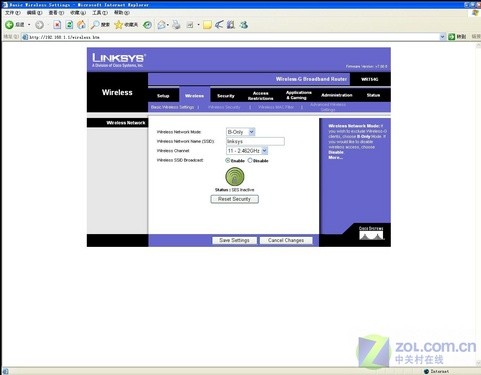Image resolution: width=481 pixels, height=375 pixels.
Task: Click the toolbar icon left of Messenger icon
Action: (231, 24)
